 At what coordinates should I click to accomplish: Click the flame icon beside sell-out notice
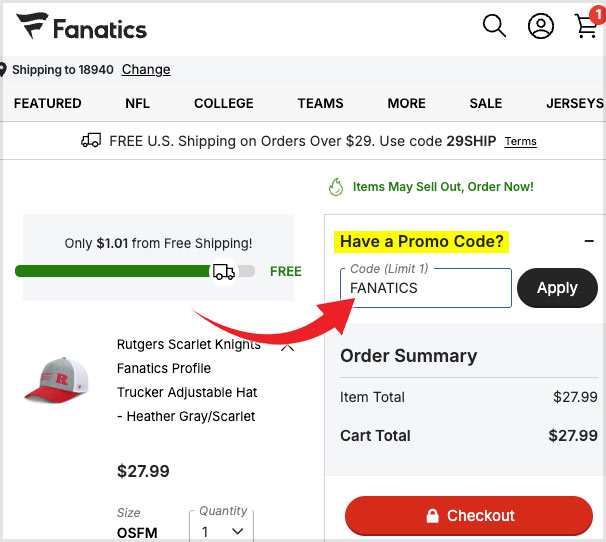[x=335, y=187]
